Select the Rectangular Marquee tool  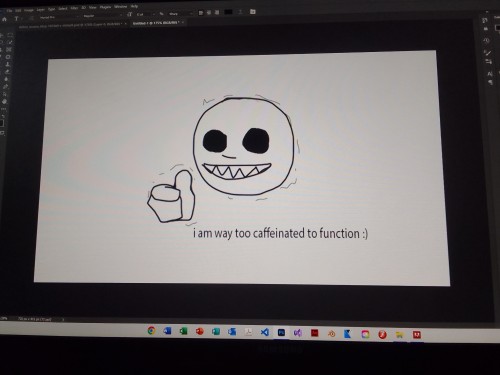(x=10, y=35)
